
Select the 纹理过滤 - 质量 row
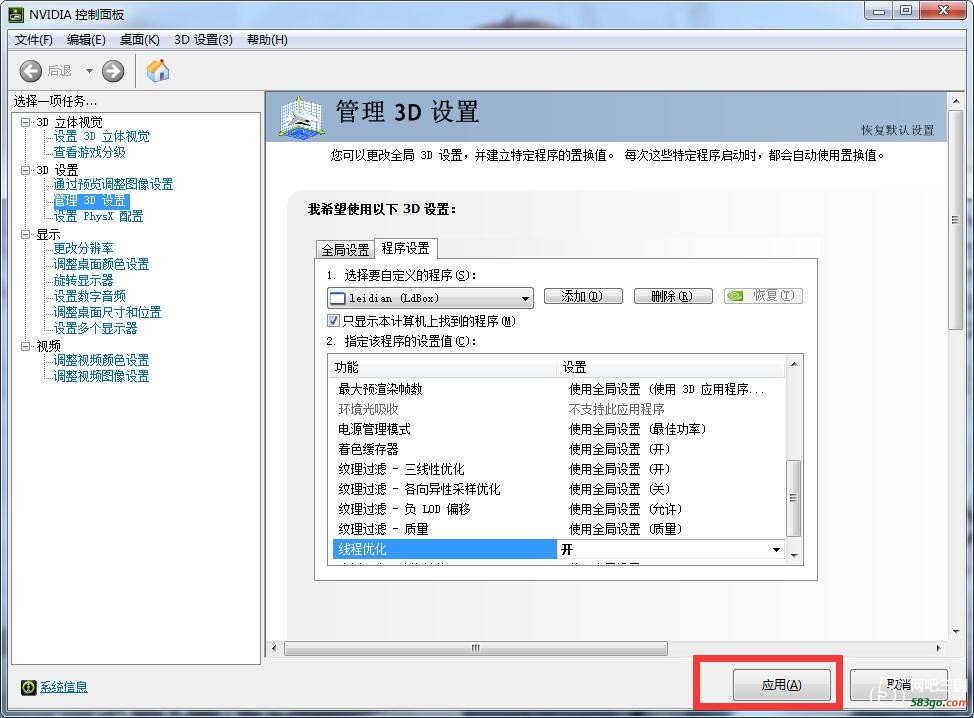click(x=558, y=529)
